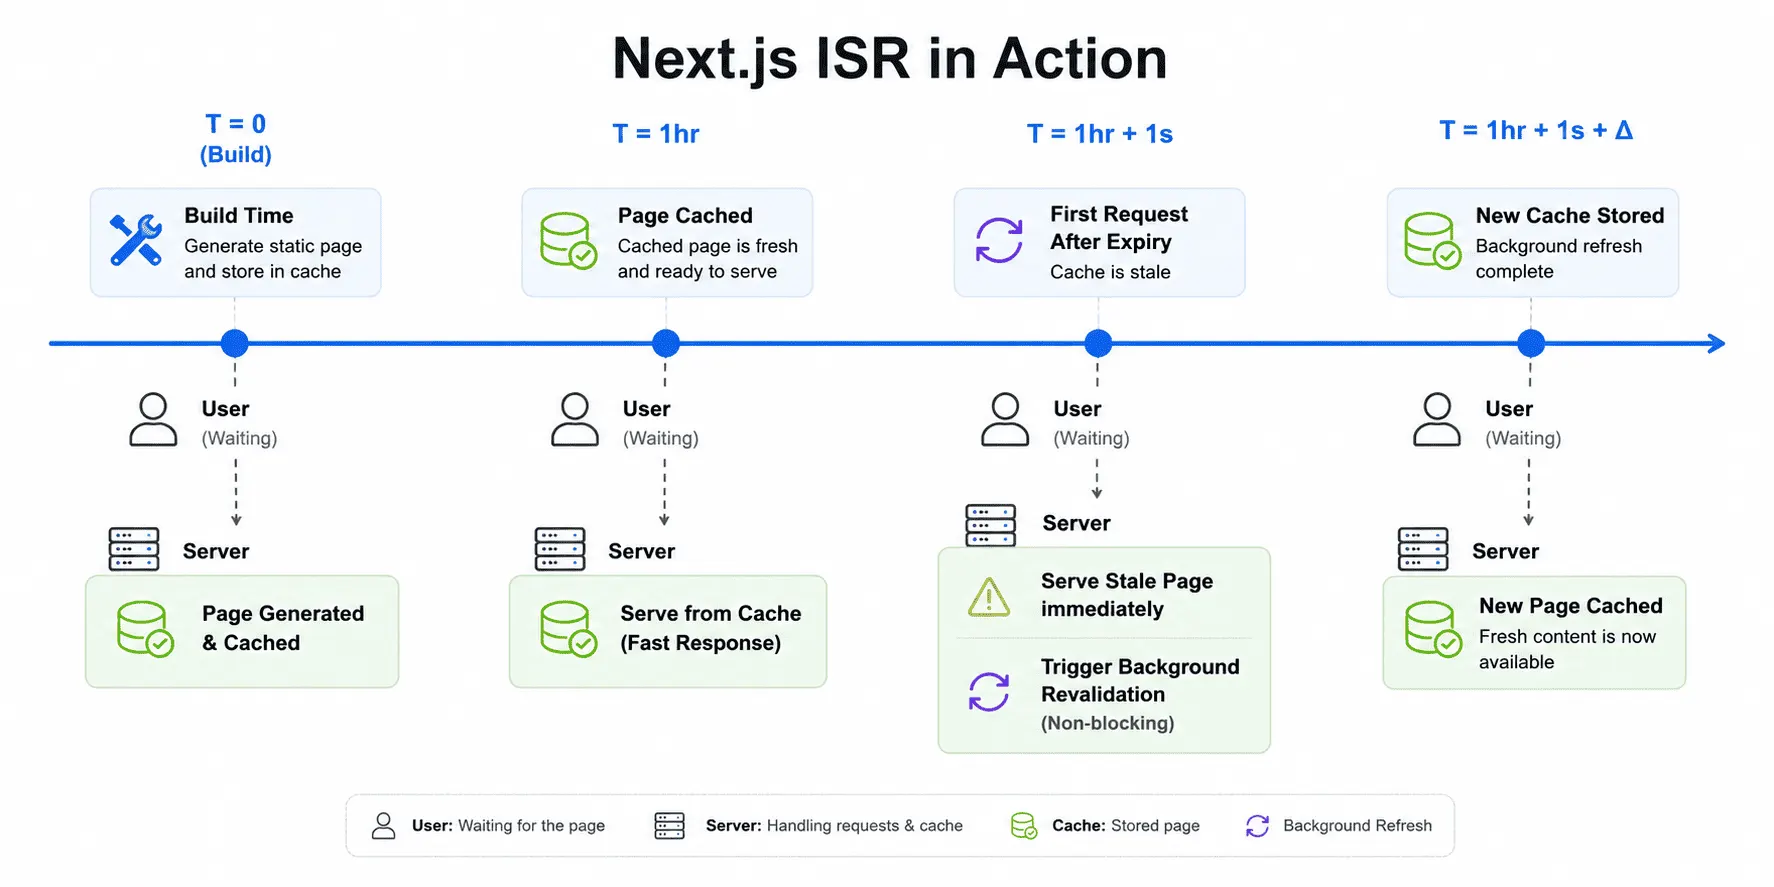Click 'Generate static page and store in cache' text
This screenshot has width=1774, height=887.
point(273,259)
